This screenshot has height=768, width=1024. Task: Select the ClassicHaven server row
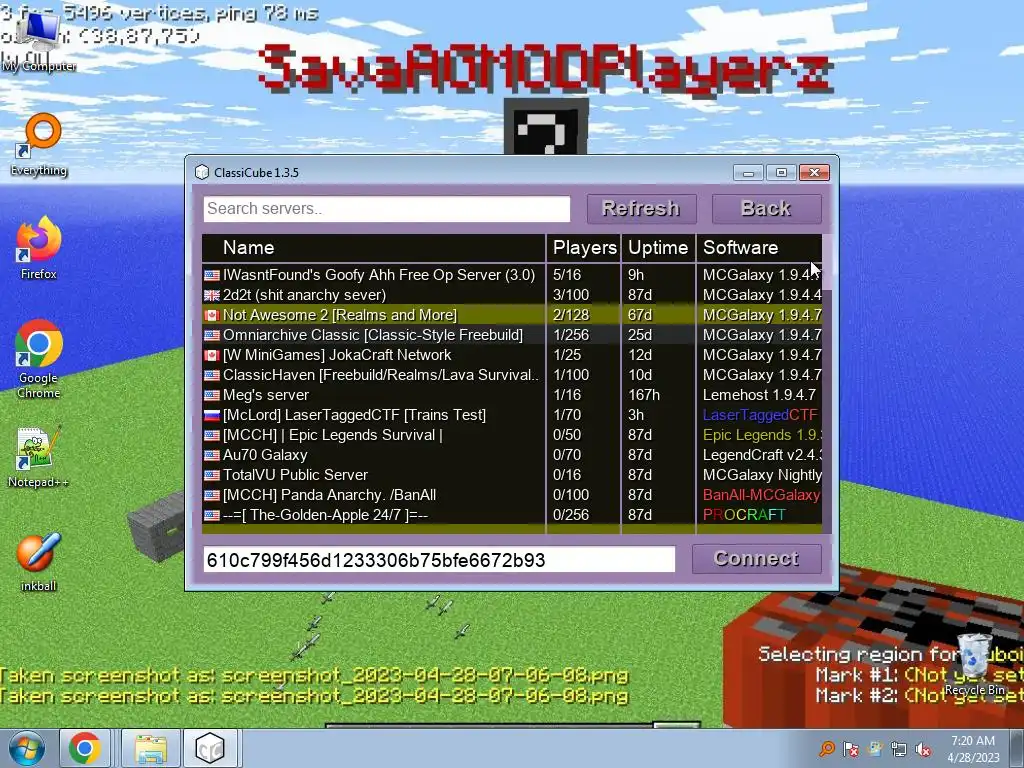click(512, 375)
